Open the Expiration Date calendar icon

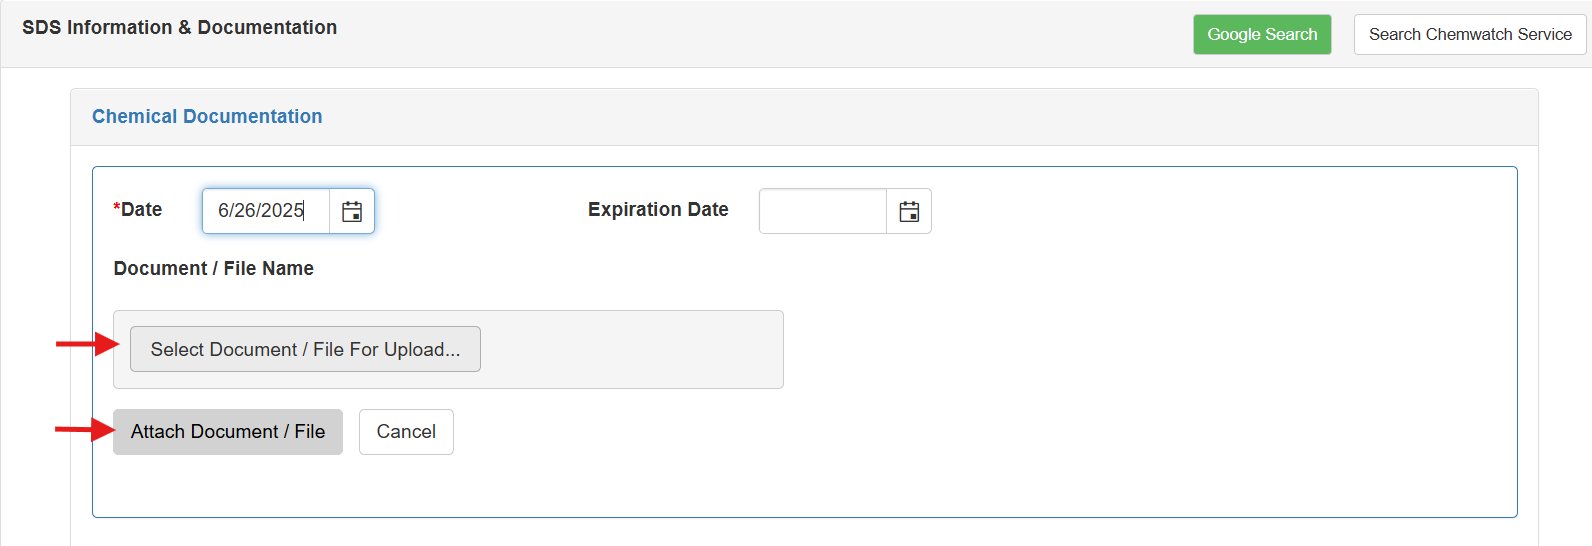909,211
